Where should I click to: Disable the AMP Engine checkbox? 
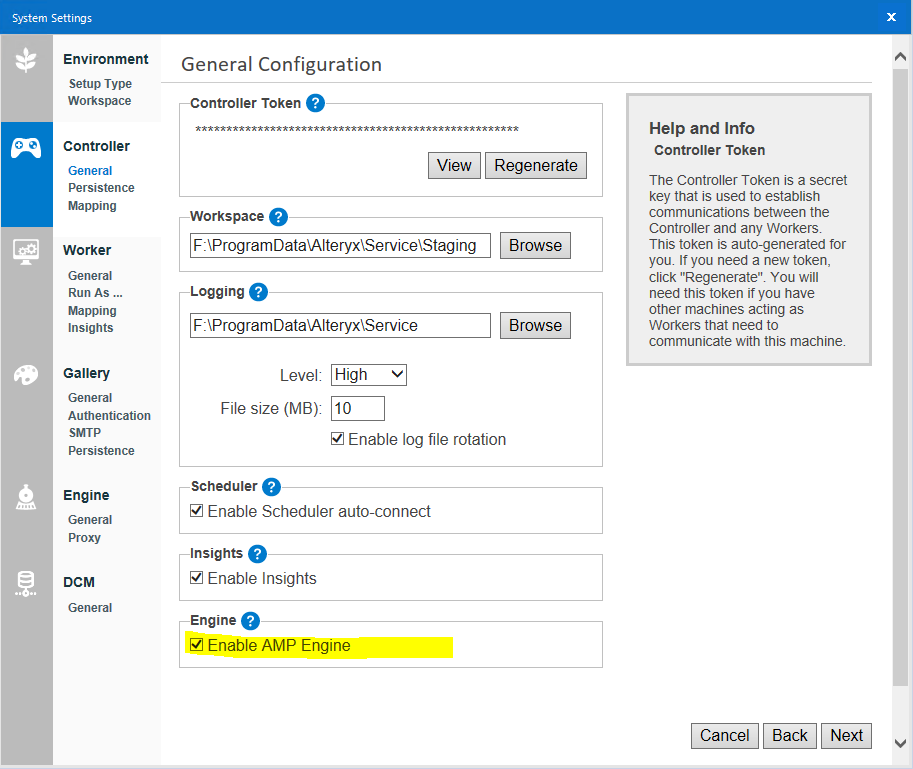(196, 645)
